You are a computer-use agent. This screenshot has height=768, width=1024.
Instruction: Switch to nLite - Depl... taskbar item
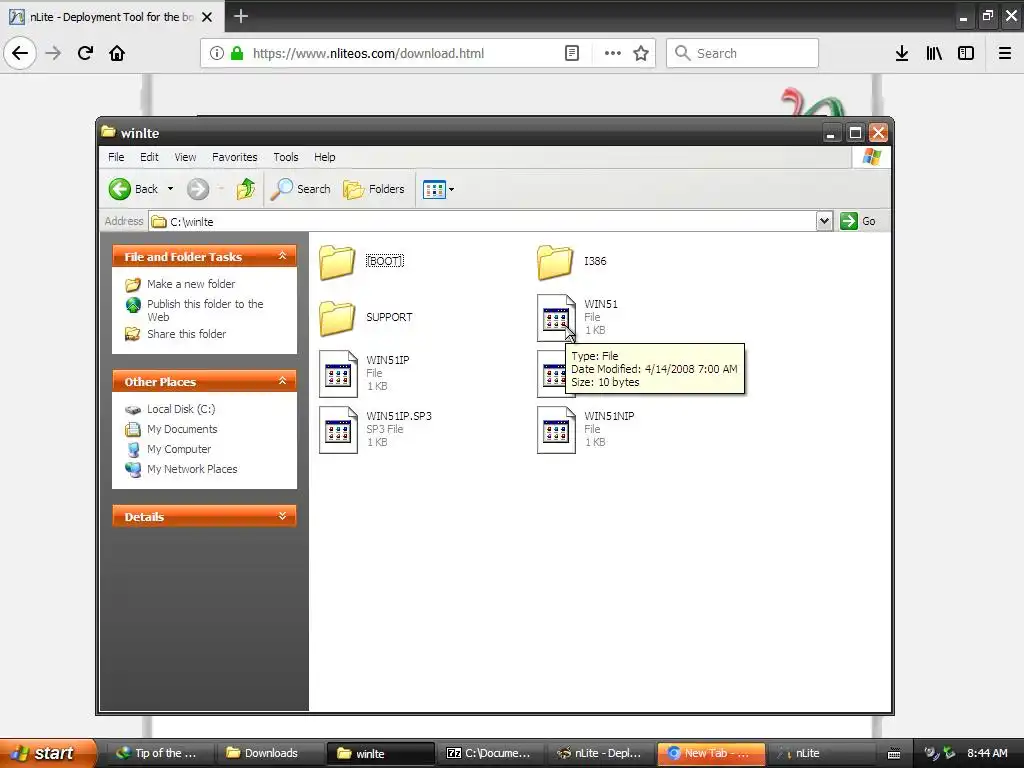pos(601,753)
